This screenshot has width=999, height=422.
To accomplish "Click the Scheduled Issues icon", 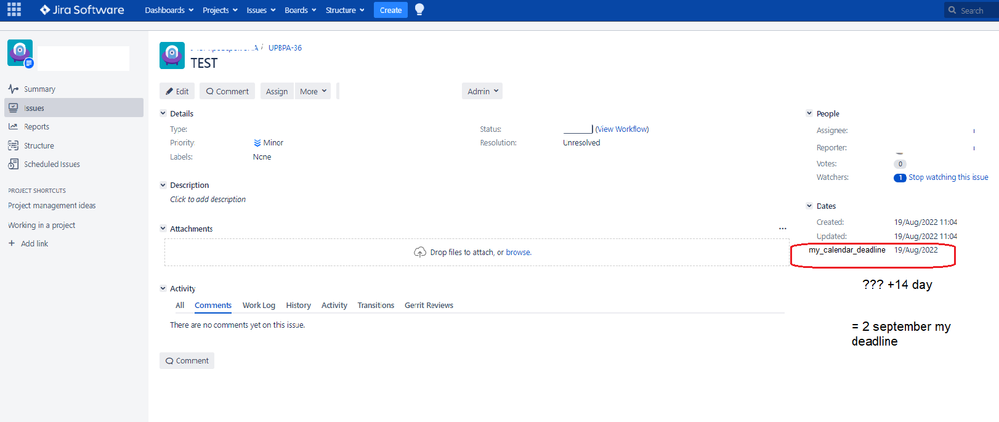I will [x=13, y=164].
